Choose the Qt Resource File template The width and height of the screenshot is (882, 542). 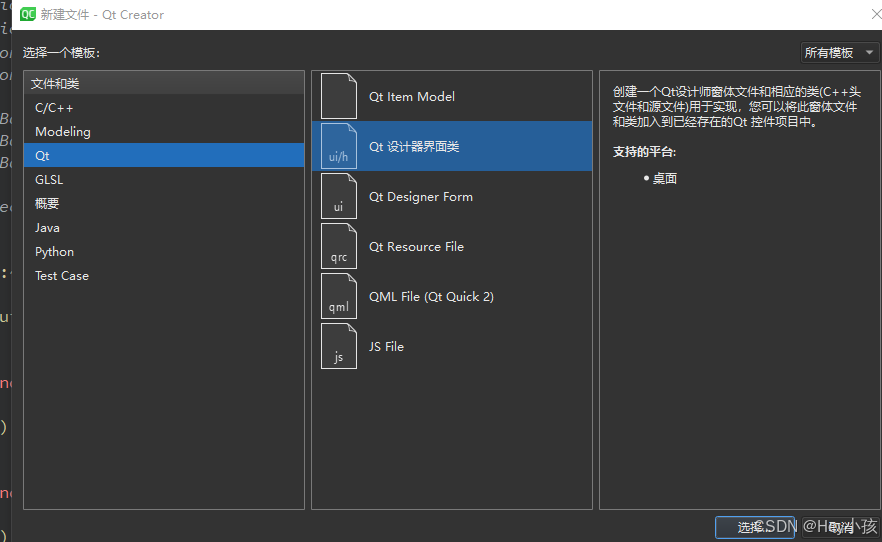[452, 246]
